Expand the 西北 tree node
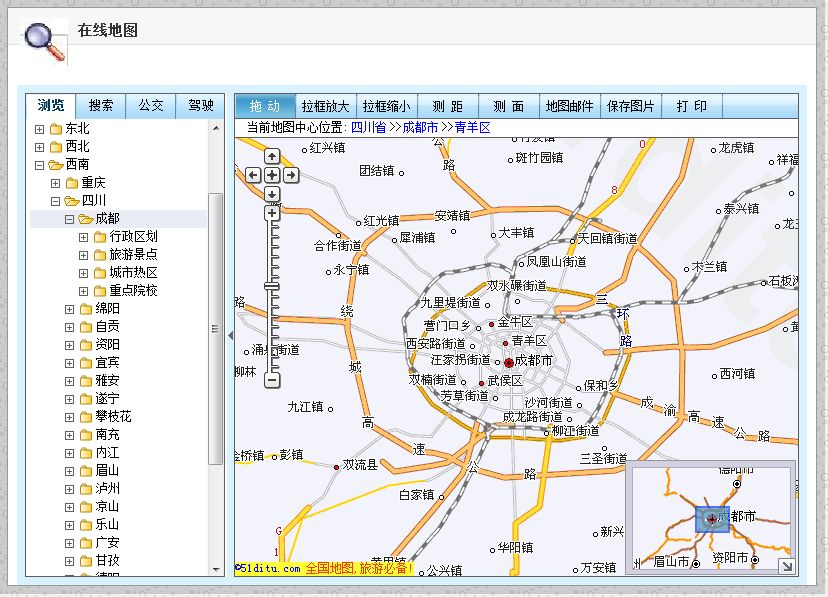 (x=39, y=147)
